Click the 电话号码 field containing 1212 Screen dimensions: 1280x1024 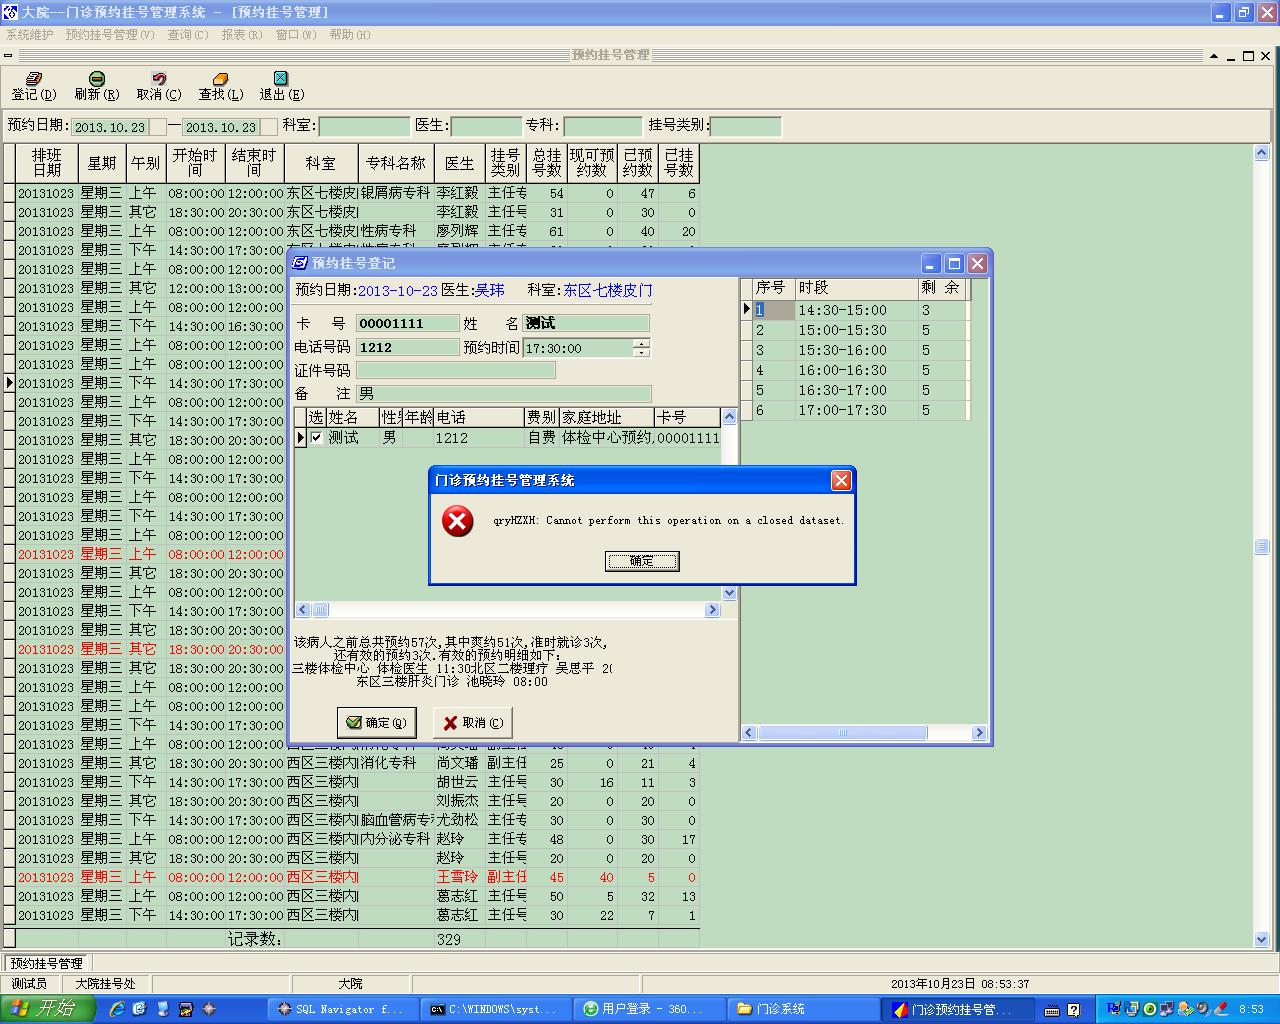(407, 347)
